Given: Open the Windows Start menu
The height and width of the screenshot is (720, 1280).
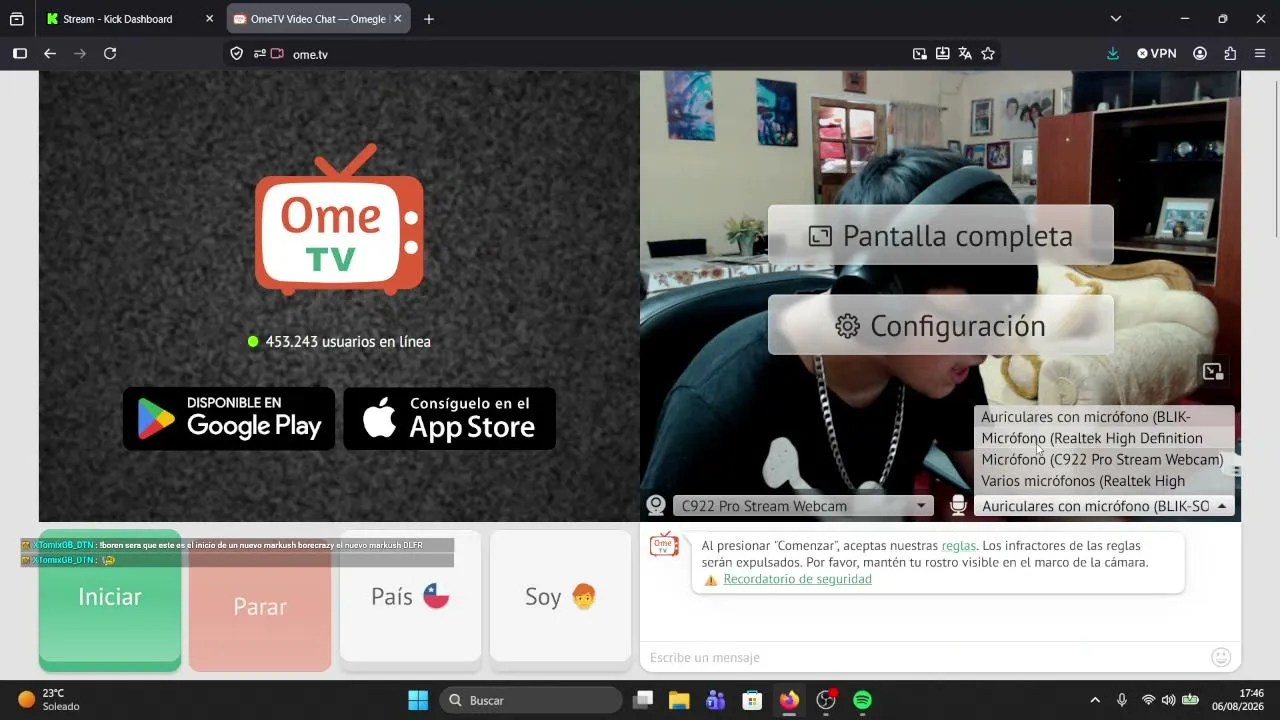Looking at the screenshot, I should click(x=418, y=700).
